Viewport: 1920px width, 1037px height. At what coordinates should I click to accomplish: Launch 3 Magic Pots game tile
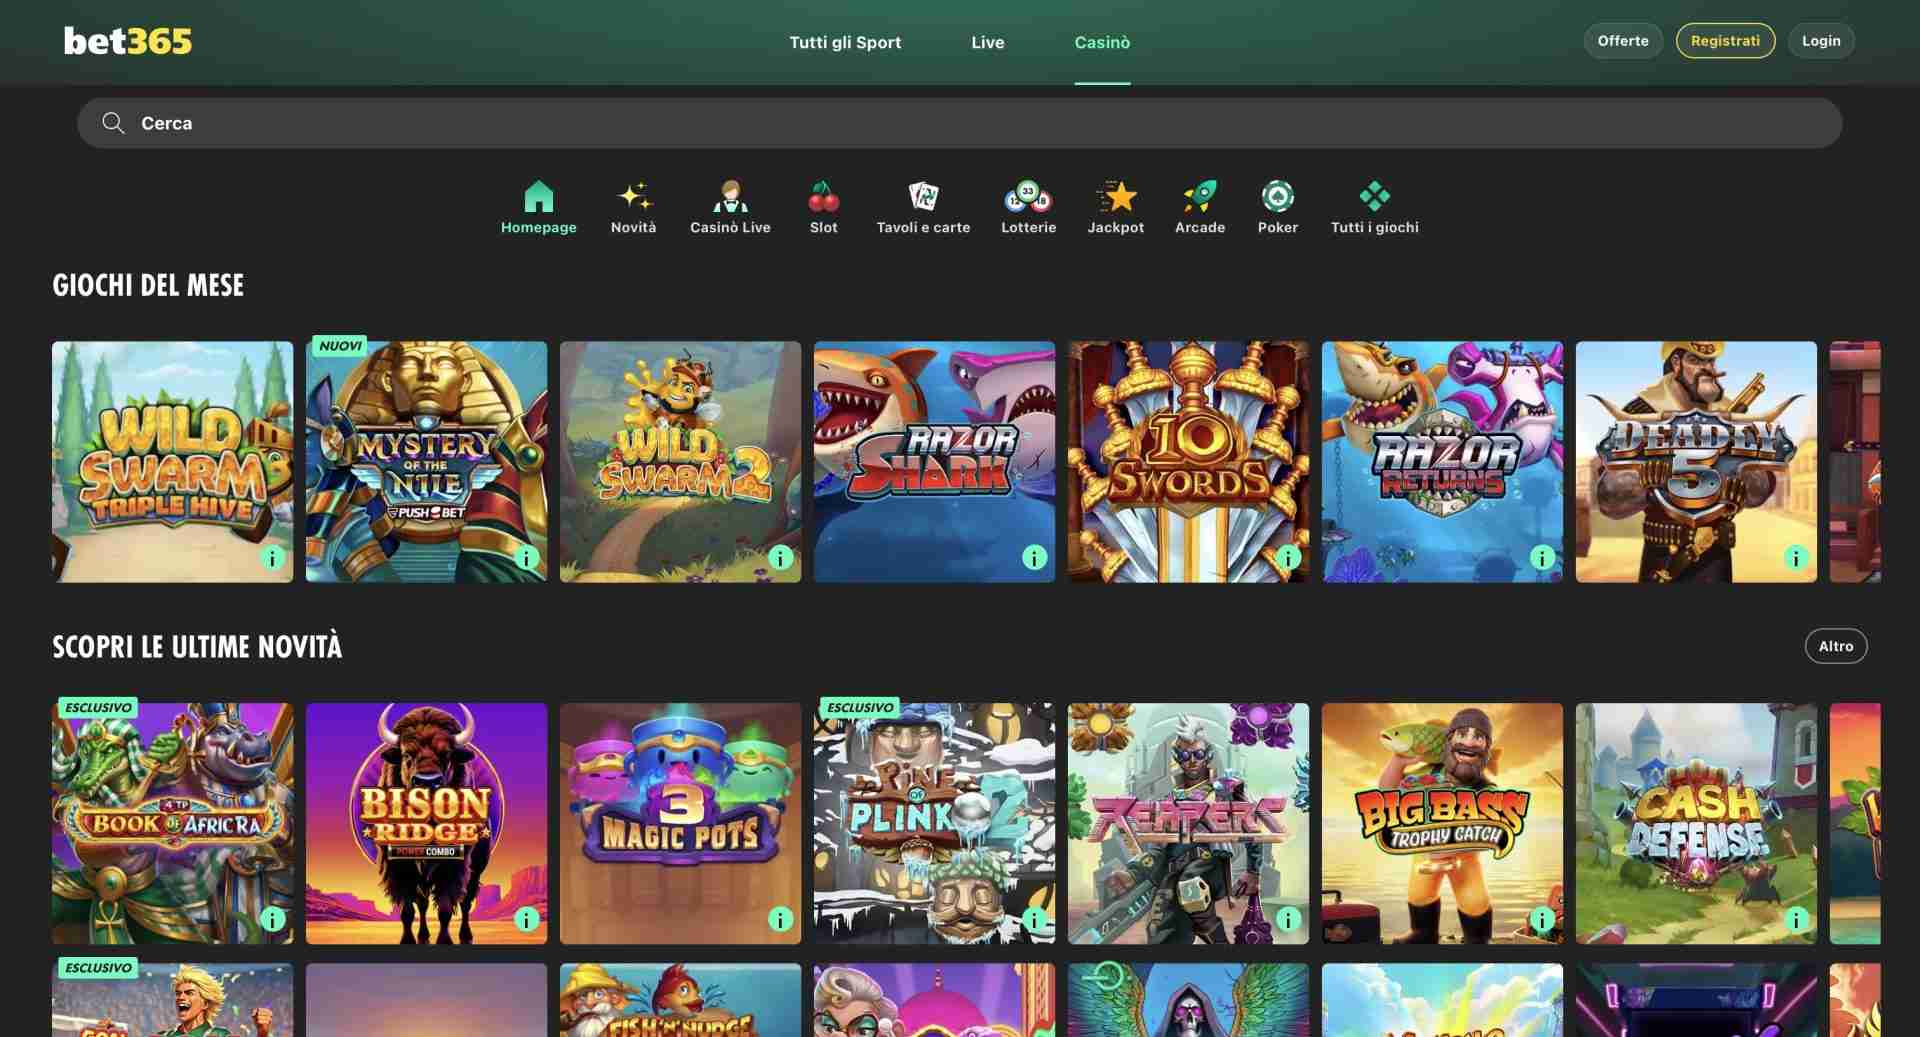(x=681, y=823)
